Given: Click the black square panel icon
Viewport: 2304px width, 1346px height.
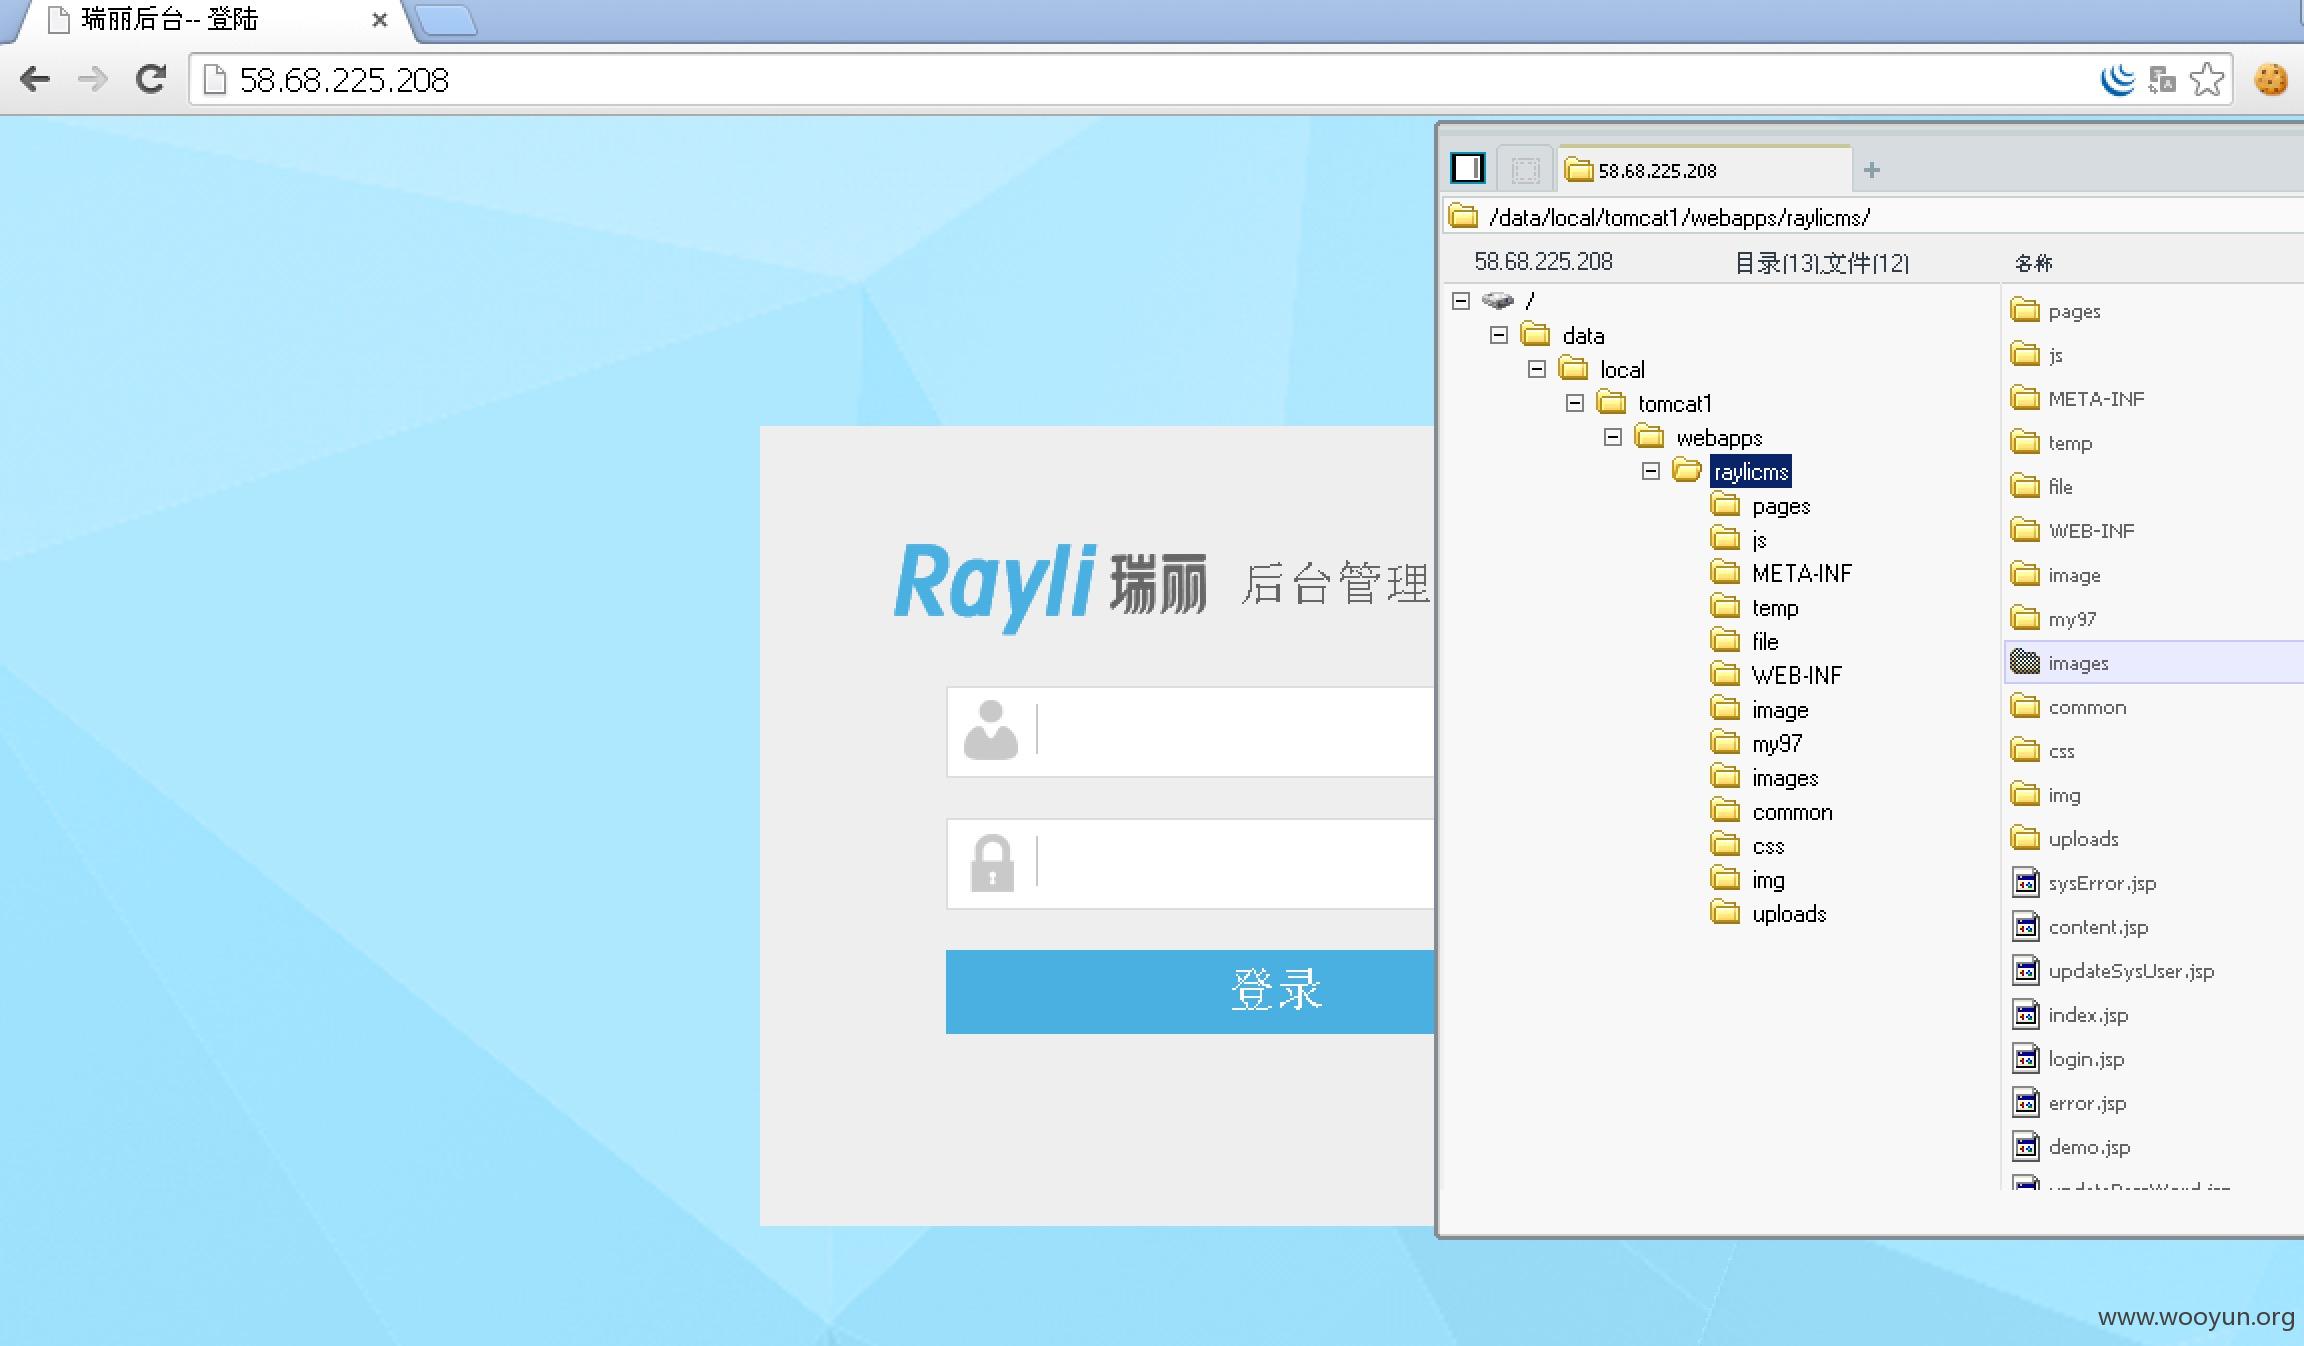Looking at the screenshot, I should pyautogui.click(x=1468, y=168).
